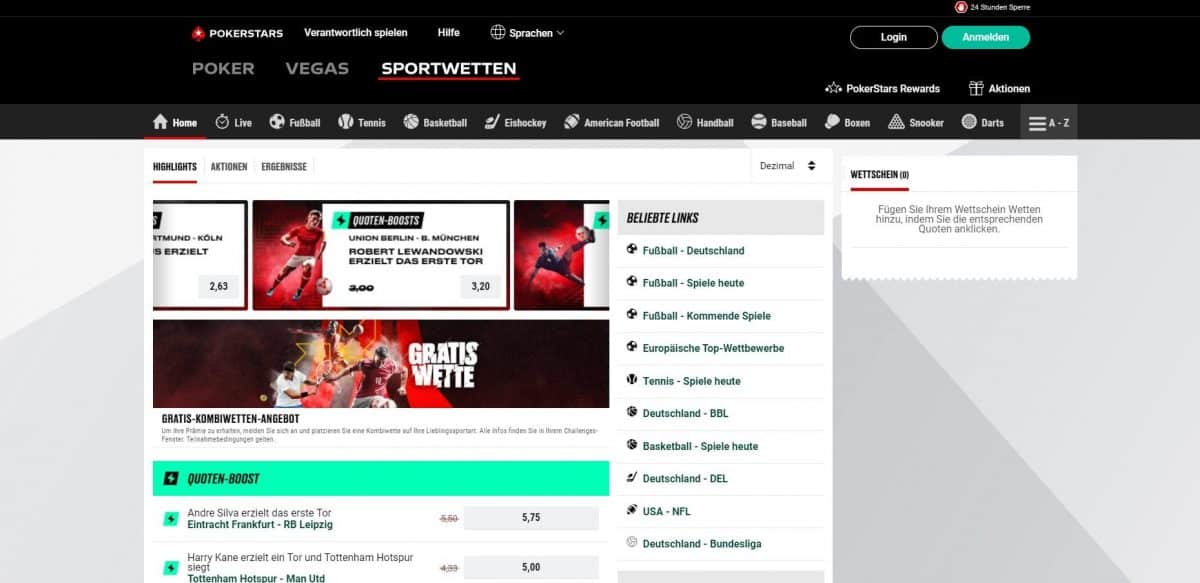1200x583 pixels.
Task: Switch to the Ergebnisse tab
Action: [x=283, y=166]
